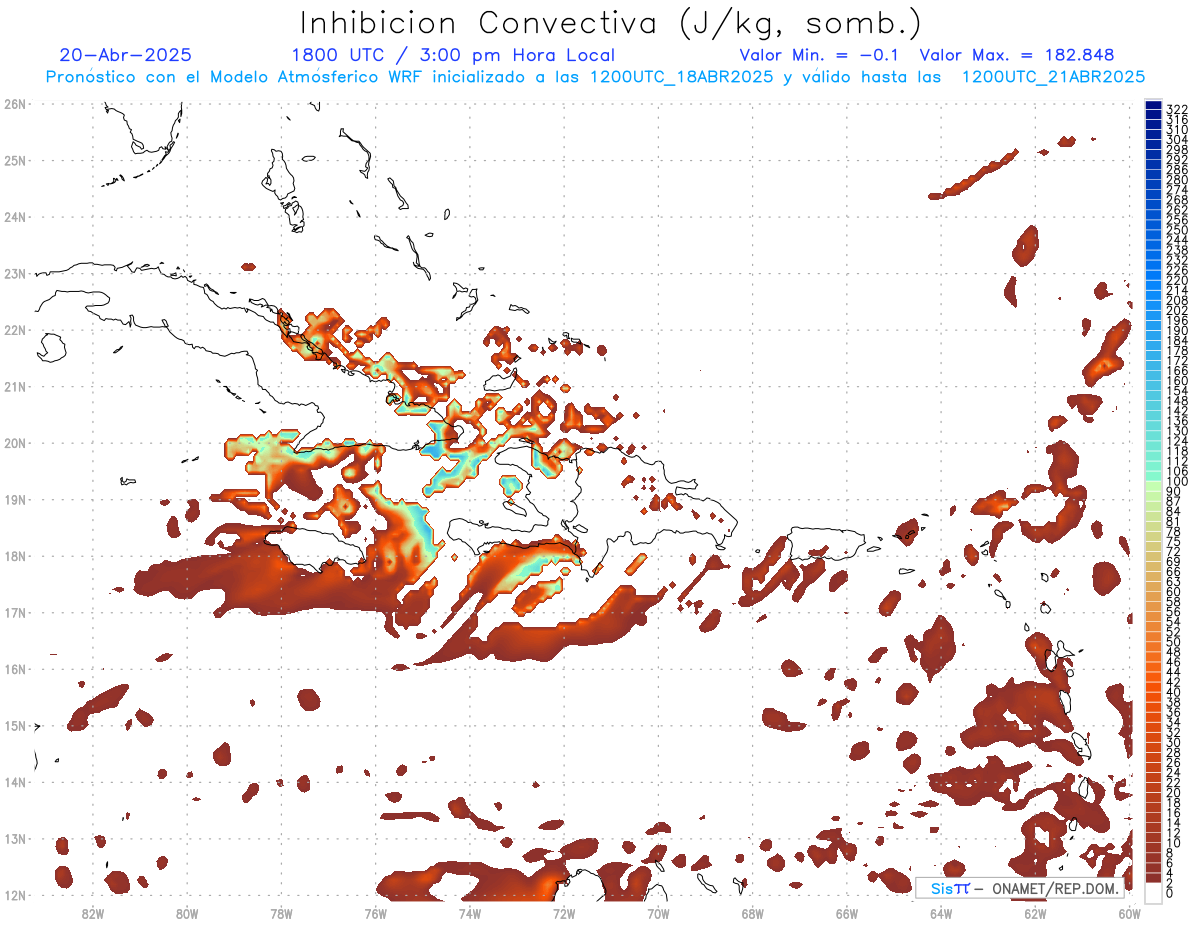Click the legend value "322"
The height and width of the screenshot is (927, 1200).
1177,109
